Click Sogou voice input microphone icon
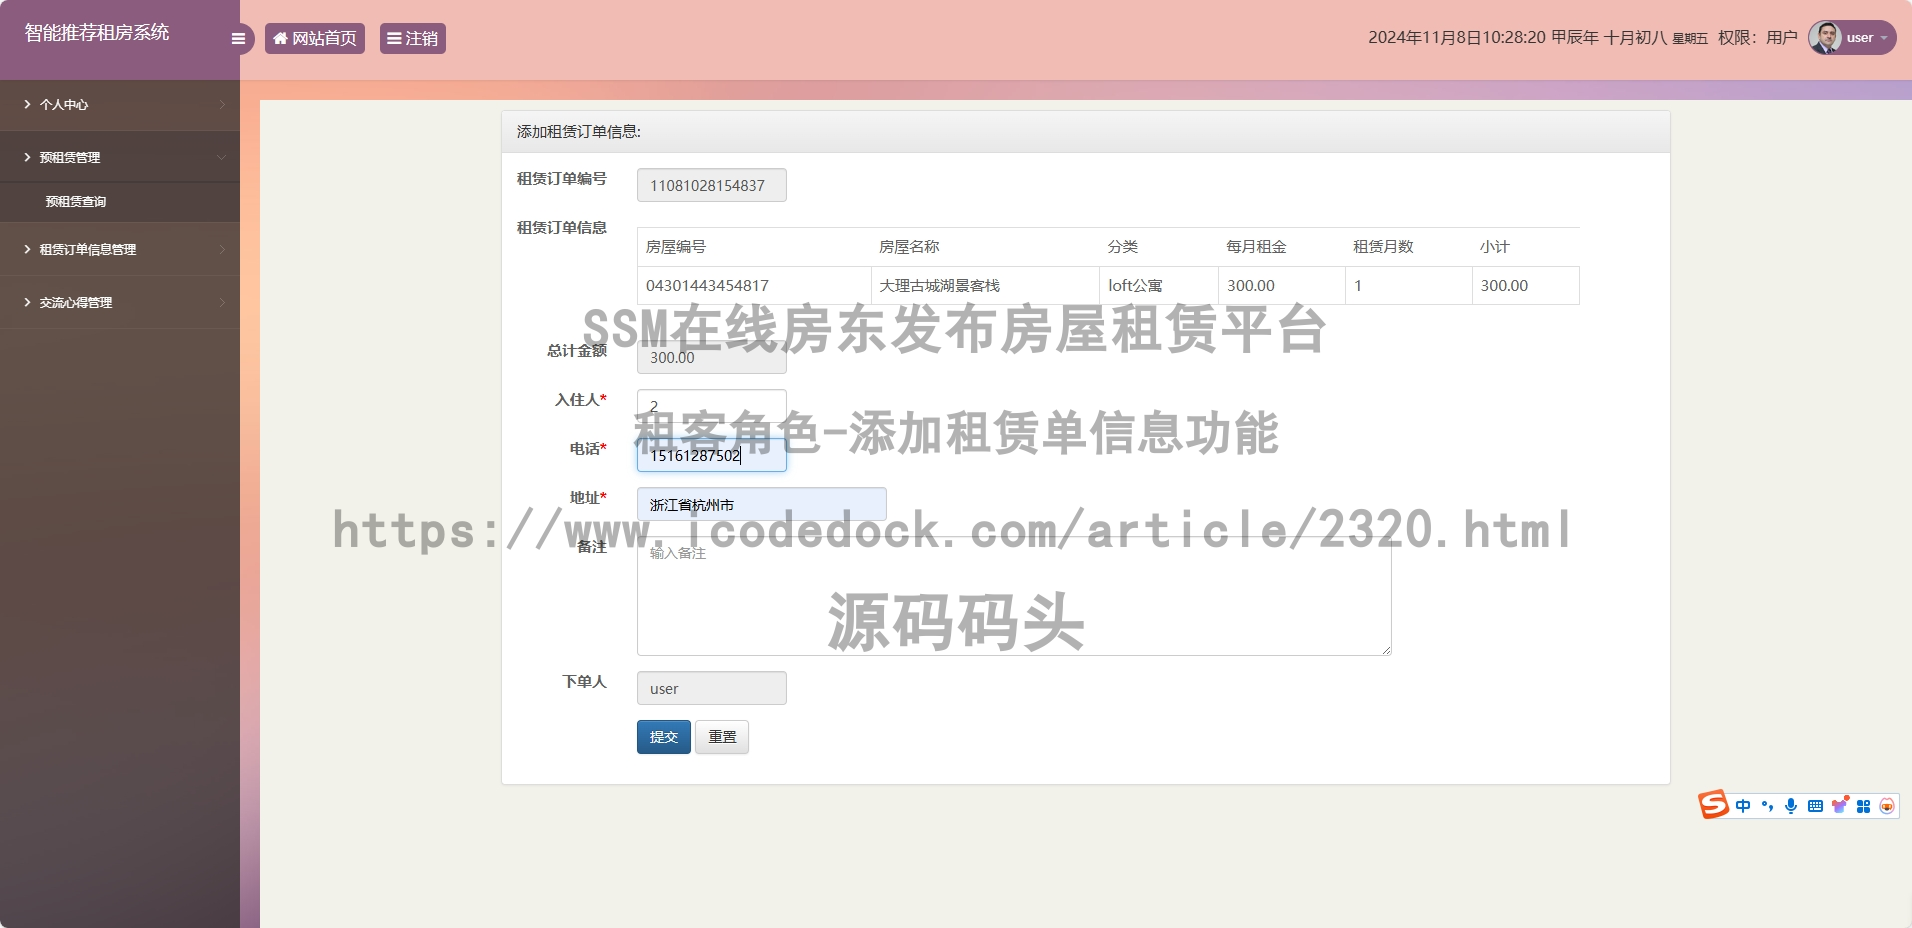The image size is (1912, 928). (x=1791, y=806)
